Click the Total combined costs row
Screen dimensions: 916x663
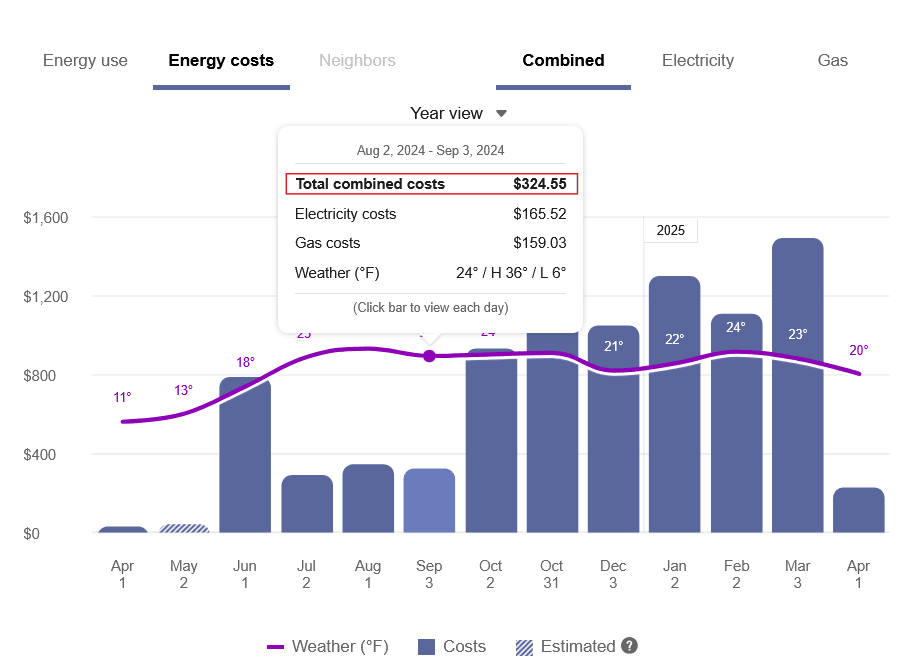coord(431,184)
